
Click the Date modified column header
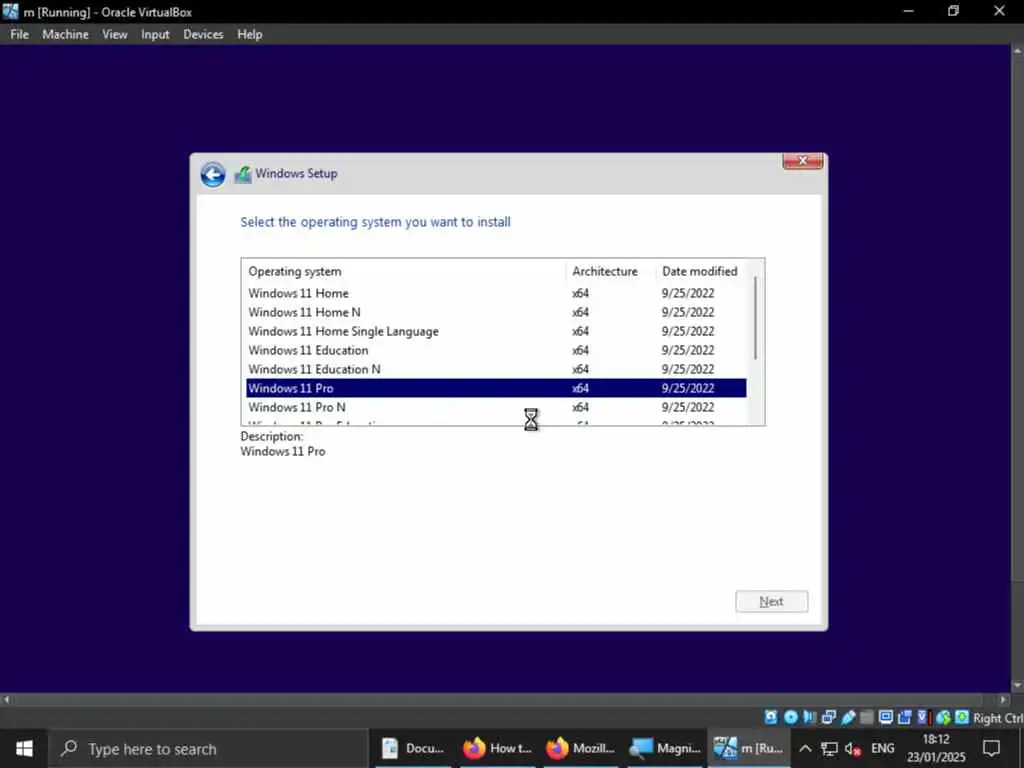click(702, 271)
